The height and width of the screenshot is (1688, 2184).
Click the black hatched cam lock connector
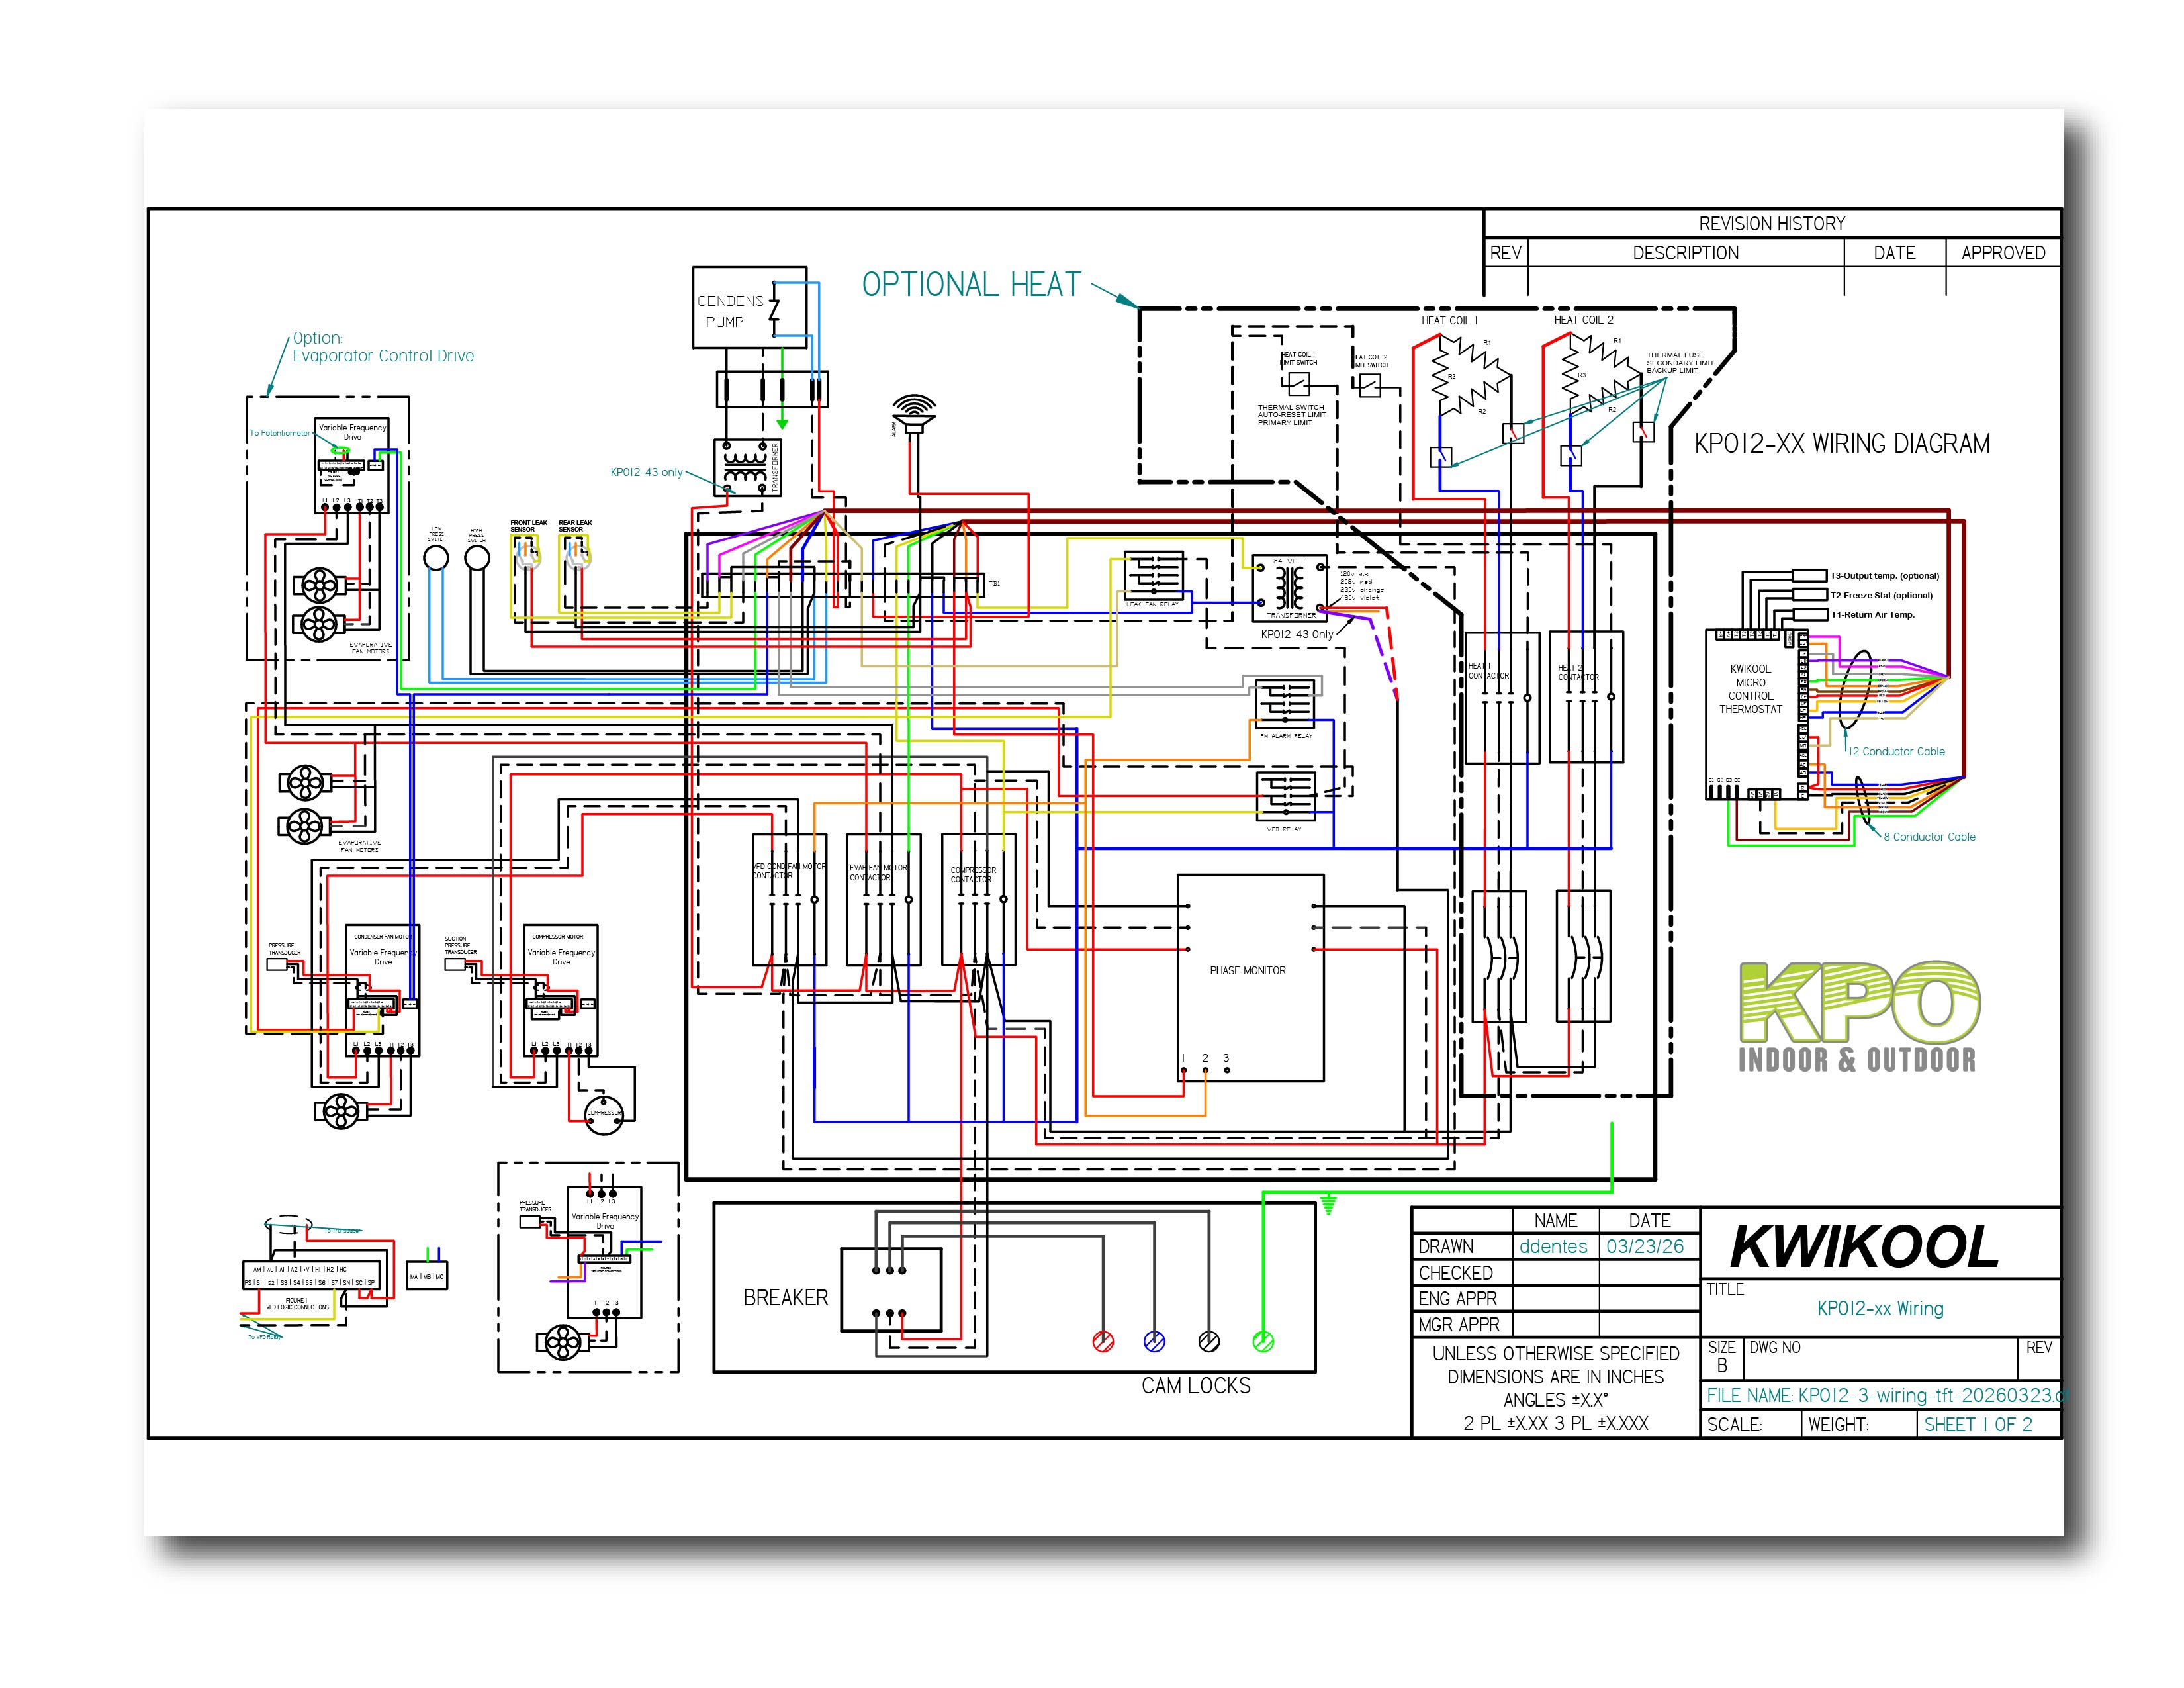pos(1209,1342)
